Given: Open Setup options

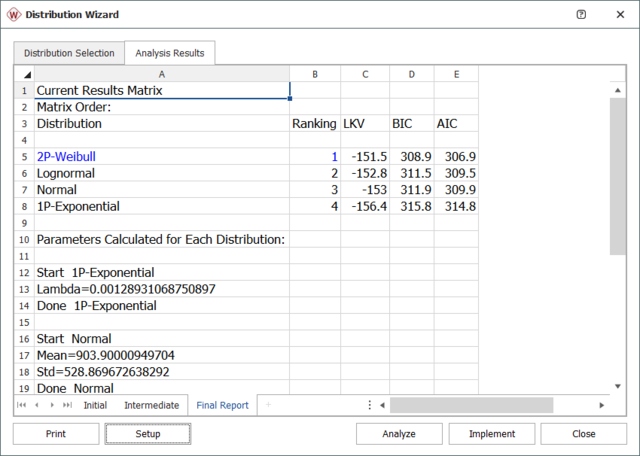Looking at the screenshot, I should [148, 434].
